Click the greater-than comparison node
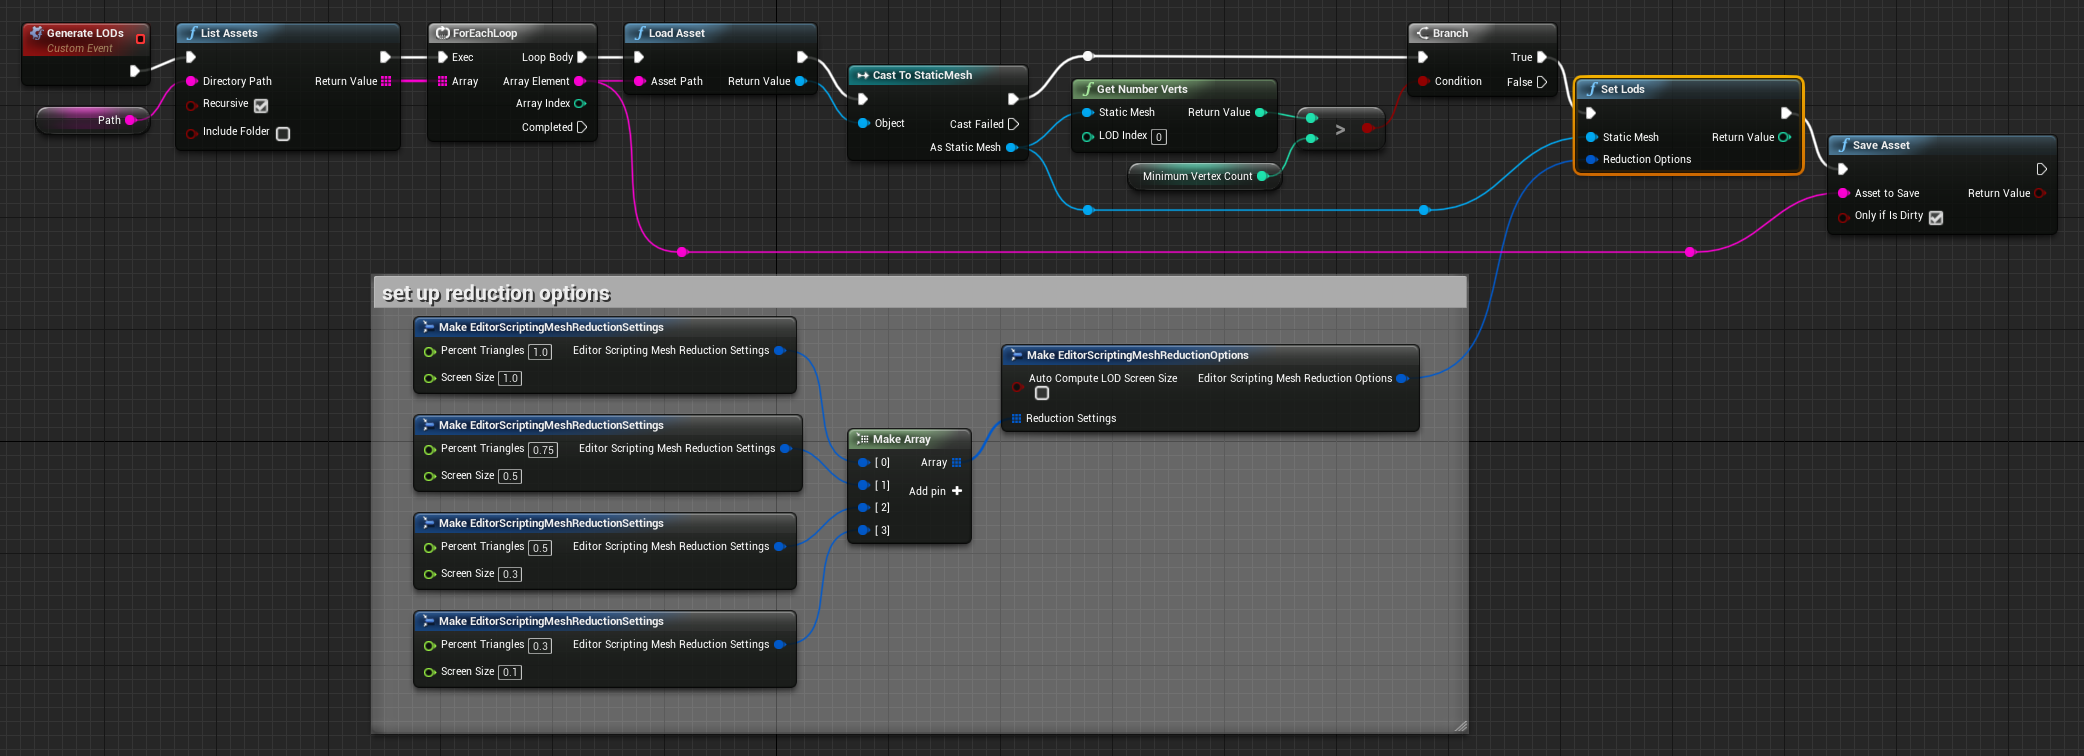Image resolution: width=2084 pixels, height=756 pixels. pyautogui.click(x=1340, y=129)
